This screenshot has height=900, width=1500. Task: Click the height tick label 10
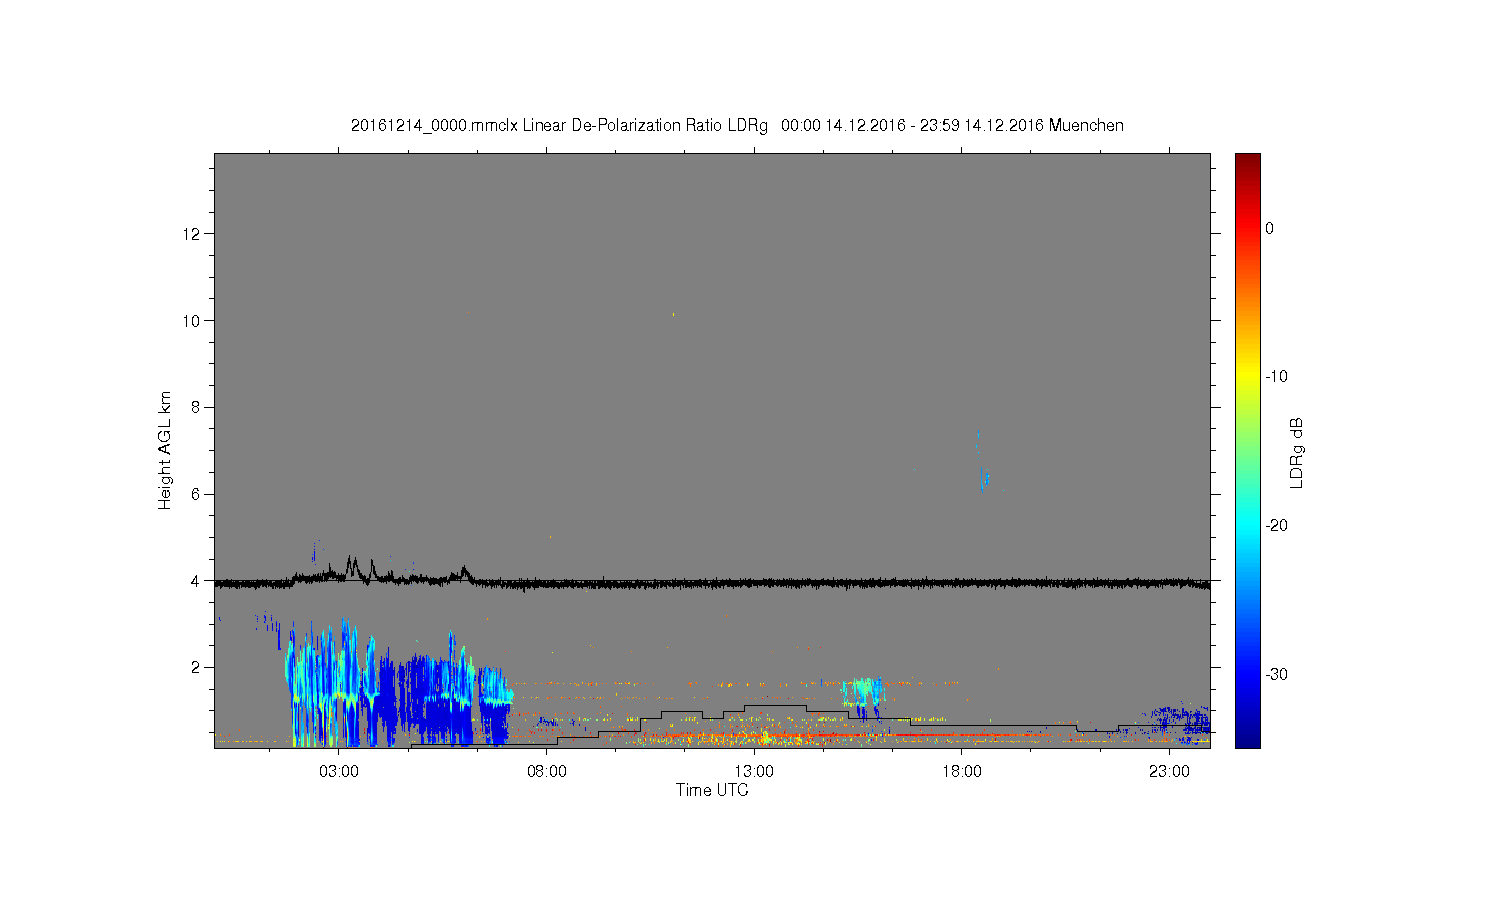pos(193,321)
